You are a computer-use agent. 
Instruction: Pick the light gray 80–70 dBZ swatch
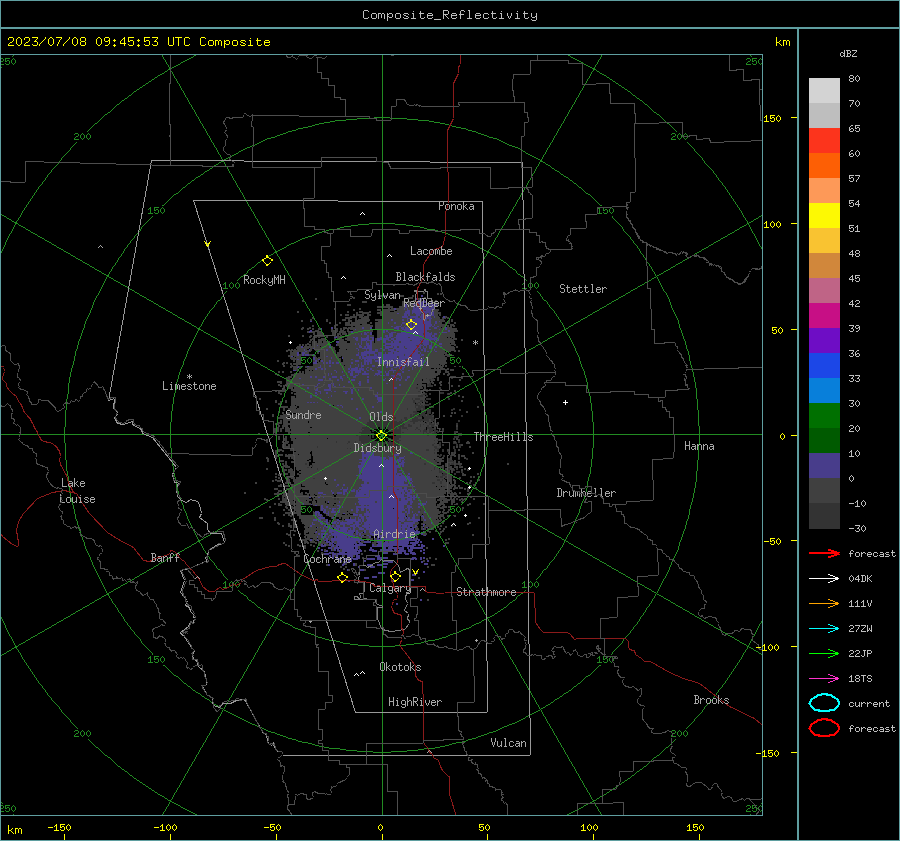point(824,91)
